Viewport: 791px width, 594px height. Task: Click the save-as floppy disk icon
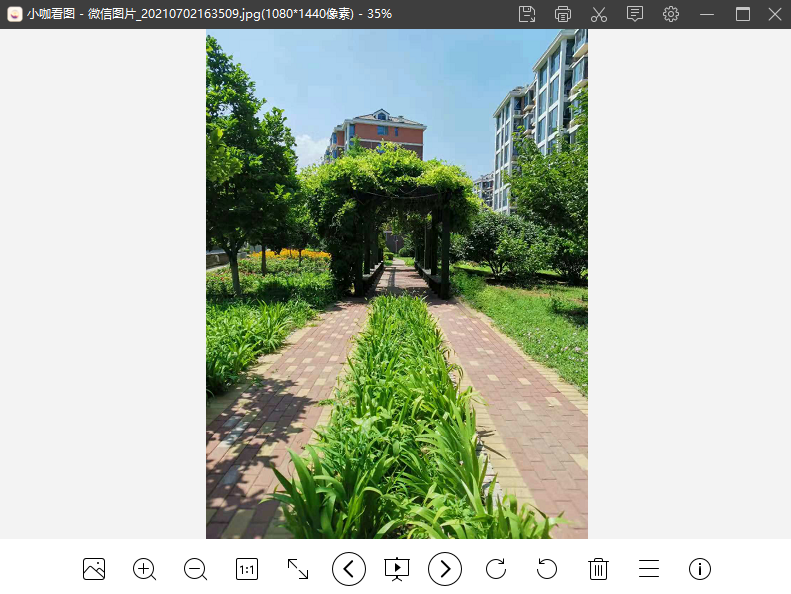527,14
